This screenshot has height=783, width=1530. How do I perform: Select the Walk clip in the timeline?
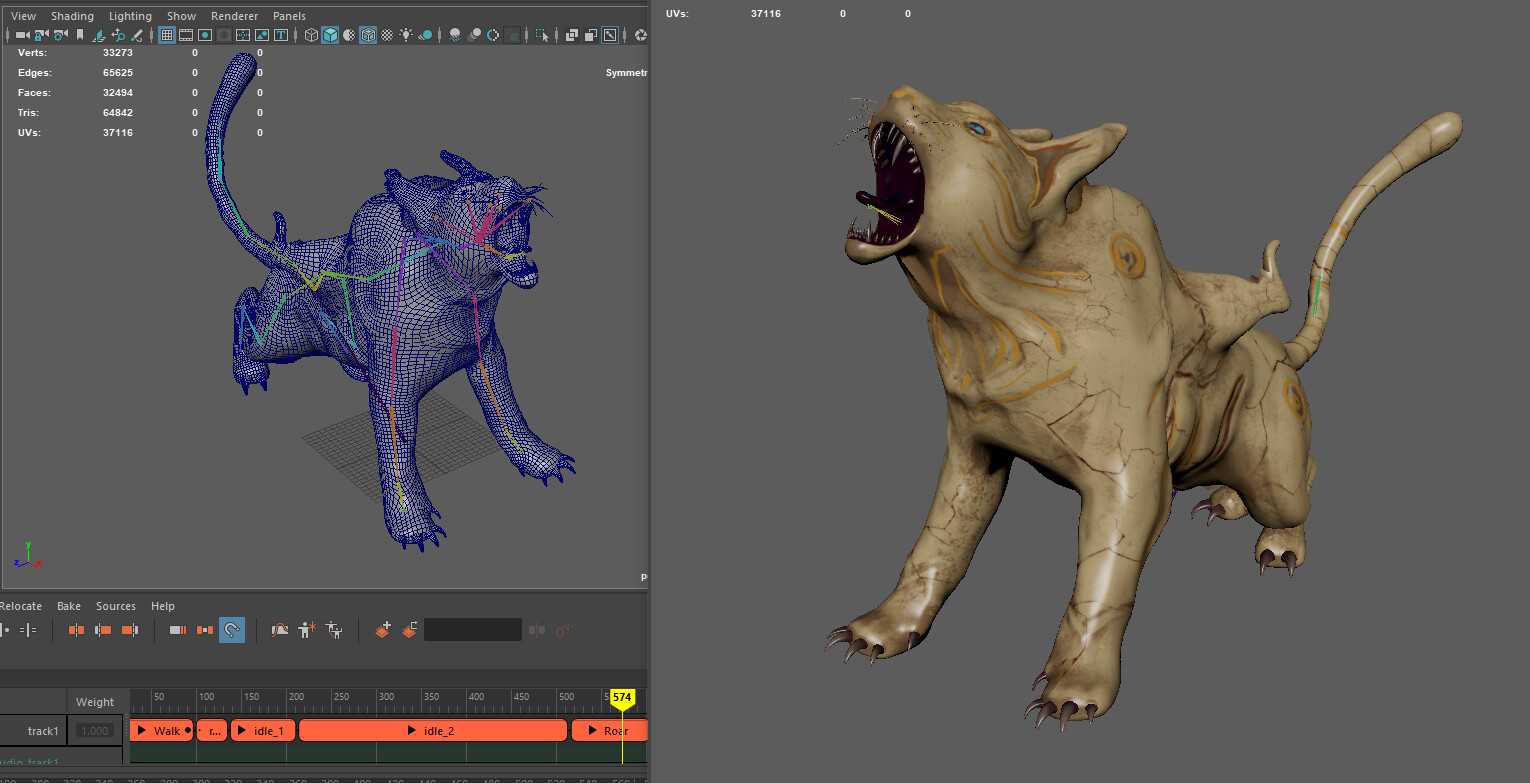160,731
